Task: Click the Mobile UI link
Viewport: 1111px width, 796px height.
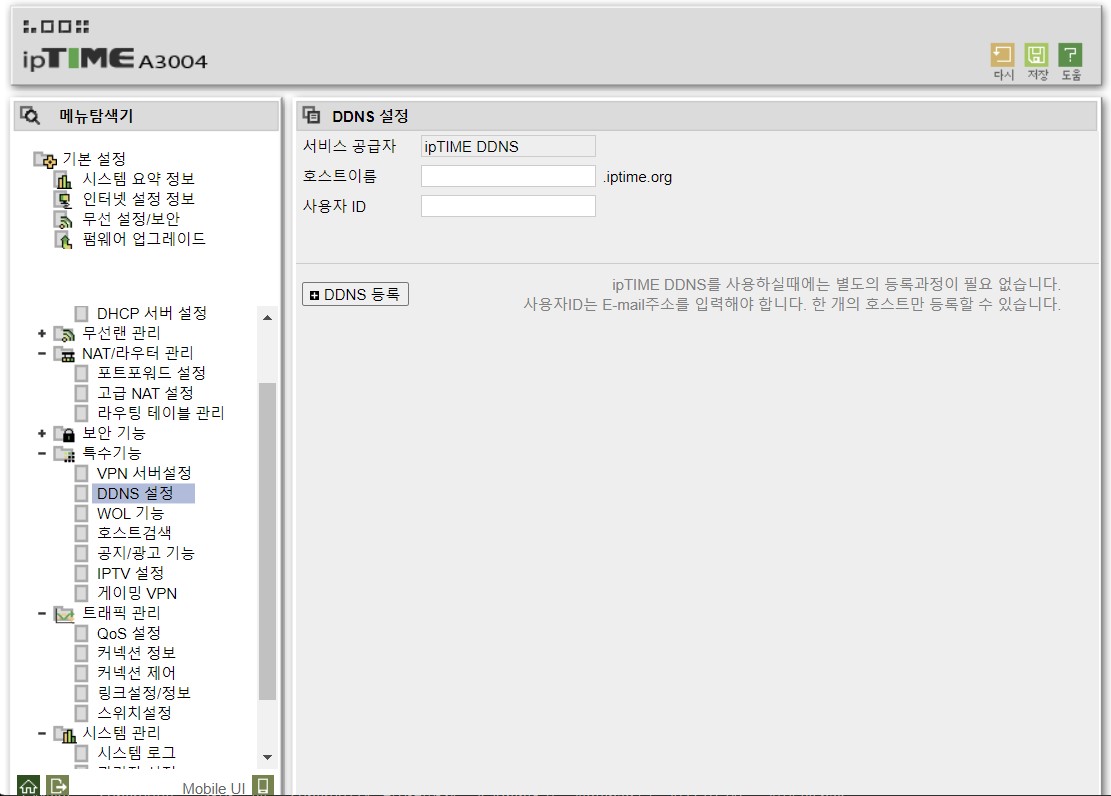Action: [x=213, y=788]
